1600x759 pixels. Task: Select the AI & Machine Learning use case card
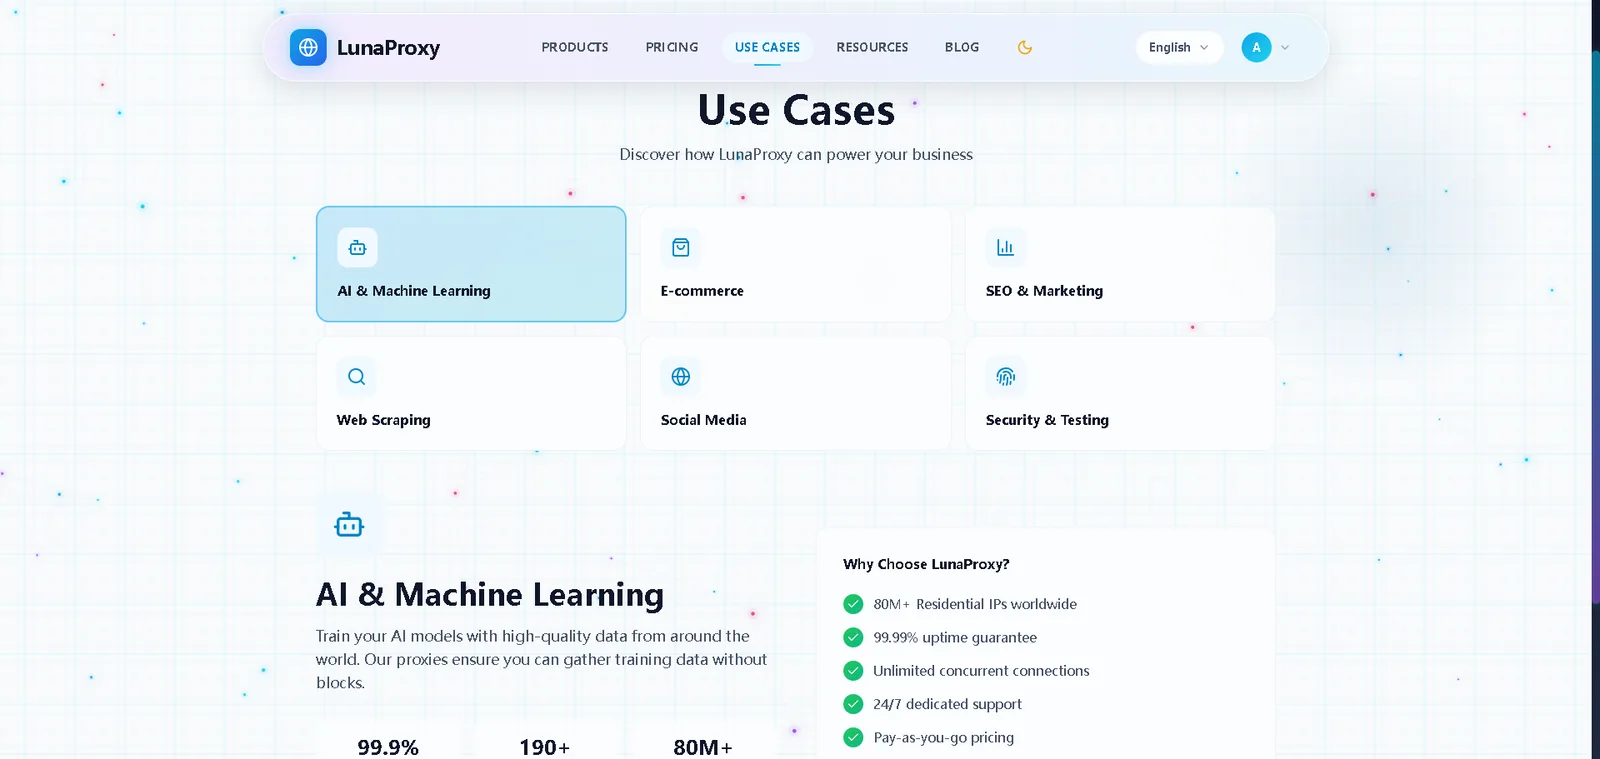point(471,264)
